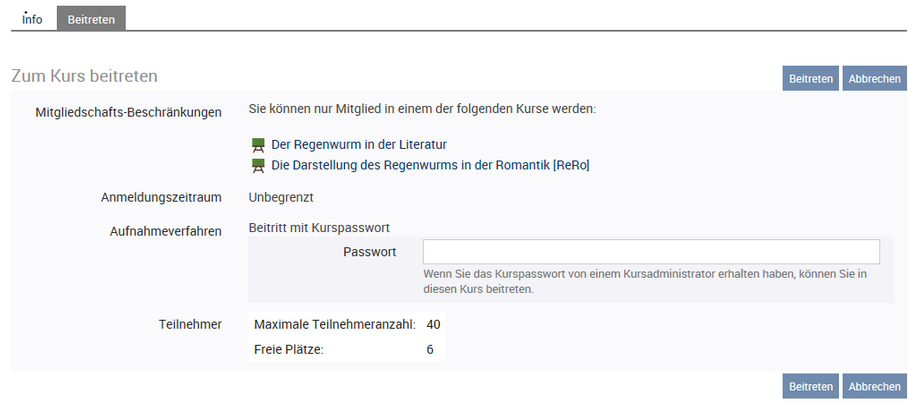
Task: Click the Mitgliedschafts-Beschränkungen label
Action: (x=128, y=112)
